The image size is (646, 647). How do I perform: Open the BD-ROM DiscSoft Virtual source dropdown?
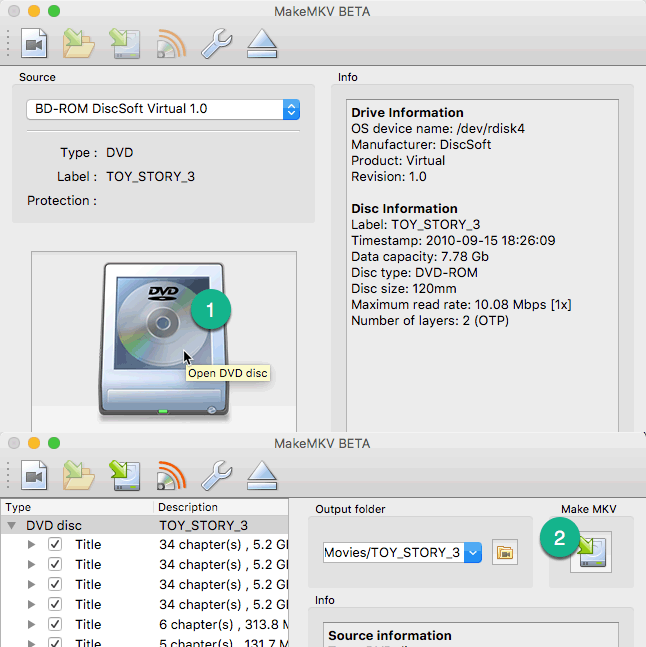(163, 109)
